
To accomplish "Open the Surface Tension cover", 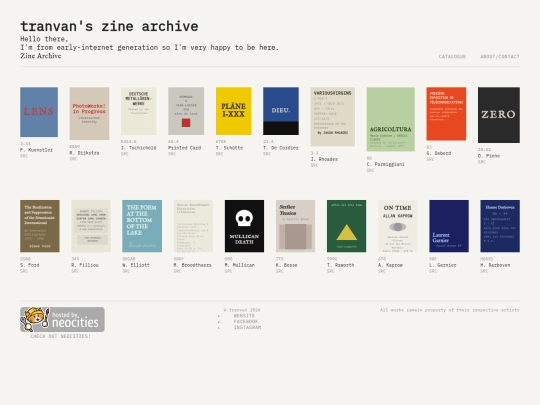I will (295, 226).
